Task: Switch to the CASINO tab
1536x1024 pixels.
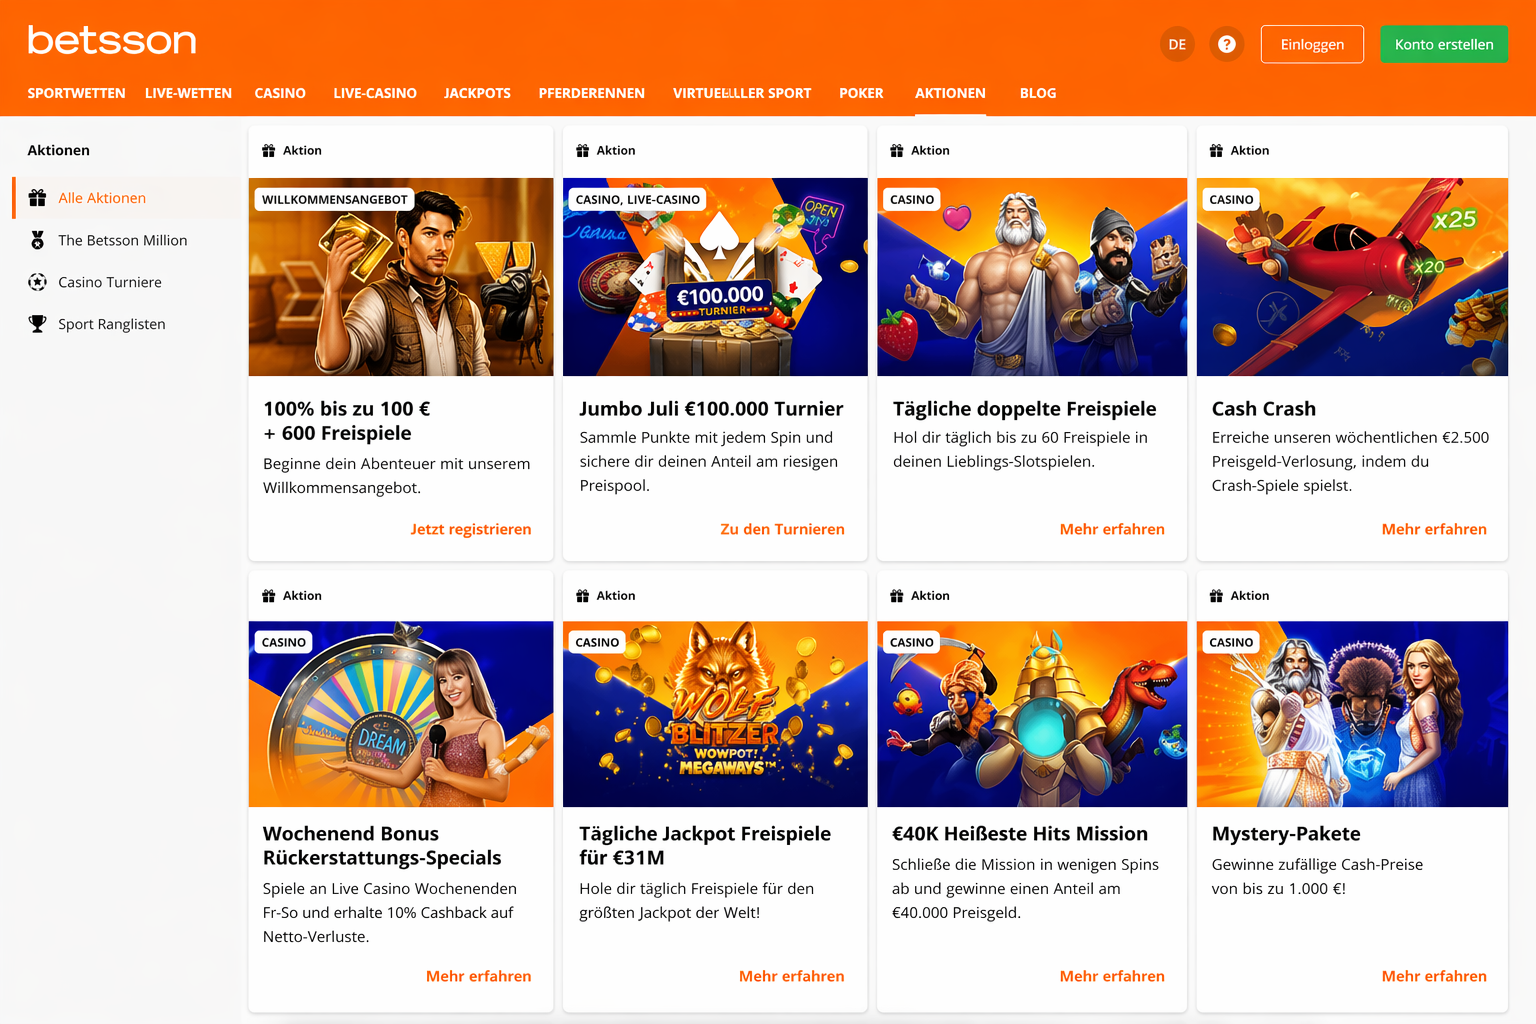Action: 280,93
